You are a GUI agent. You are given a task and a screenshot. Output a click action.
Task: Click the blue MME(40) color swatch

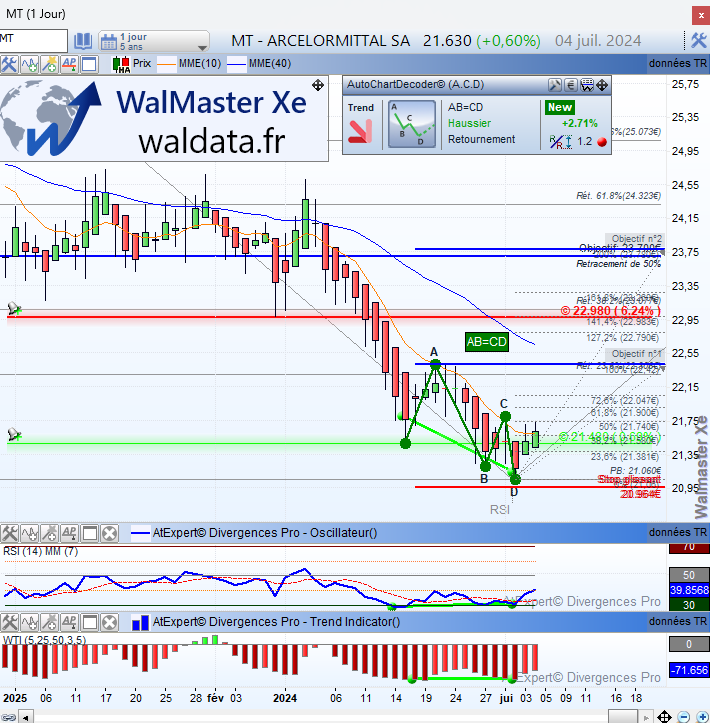point(237,64)
